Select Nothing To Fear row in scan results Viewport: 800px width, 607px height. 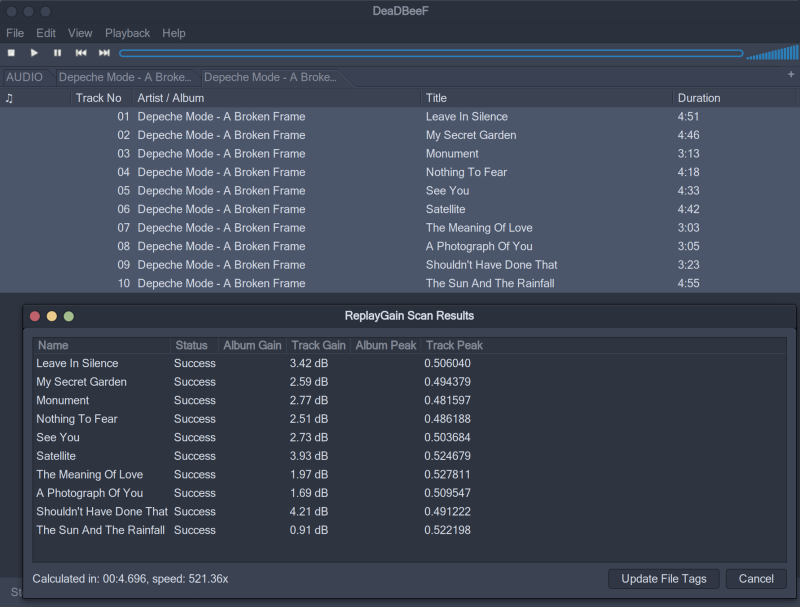tap(409, 419)
